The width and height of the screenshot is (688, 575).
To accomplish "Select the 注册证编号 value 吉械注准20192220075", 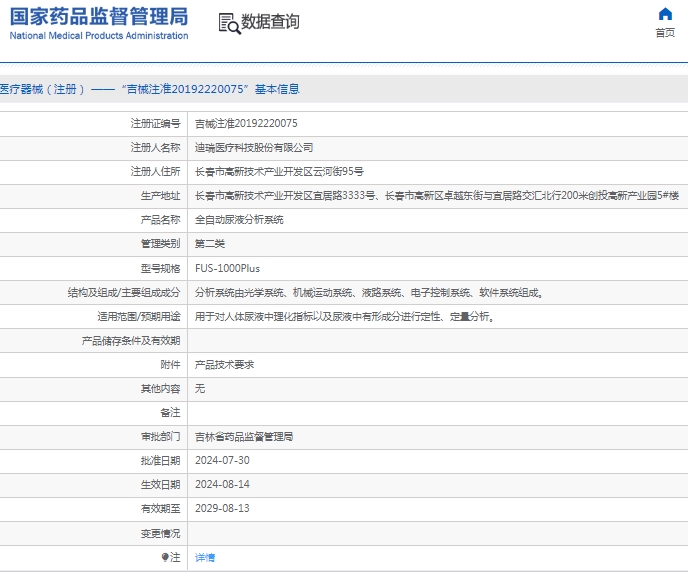I will 246,124.
